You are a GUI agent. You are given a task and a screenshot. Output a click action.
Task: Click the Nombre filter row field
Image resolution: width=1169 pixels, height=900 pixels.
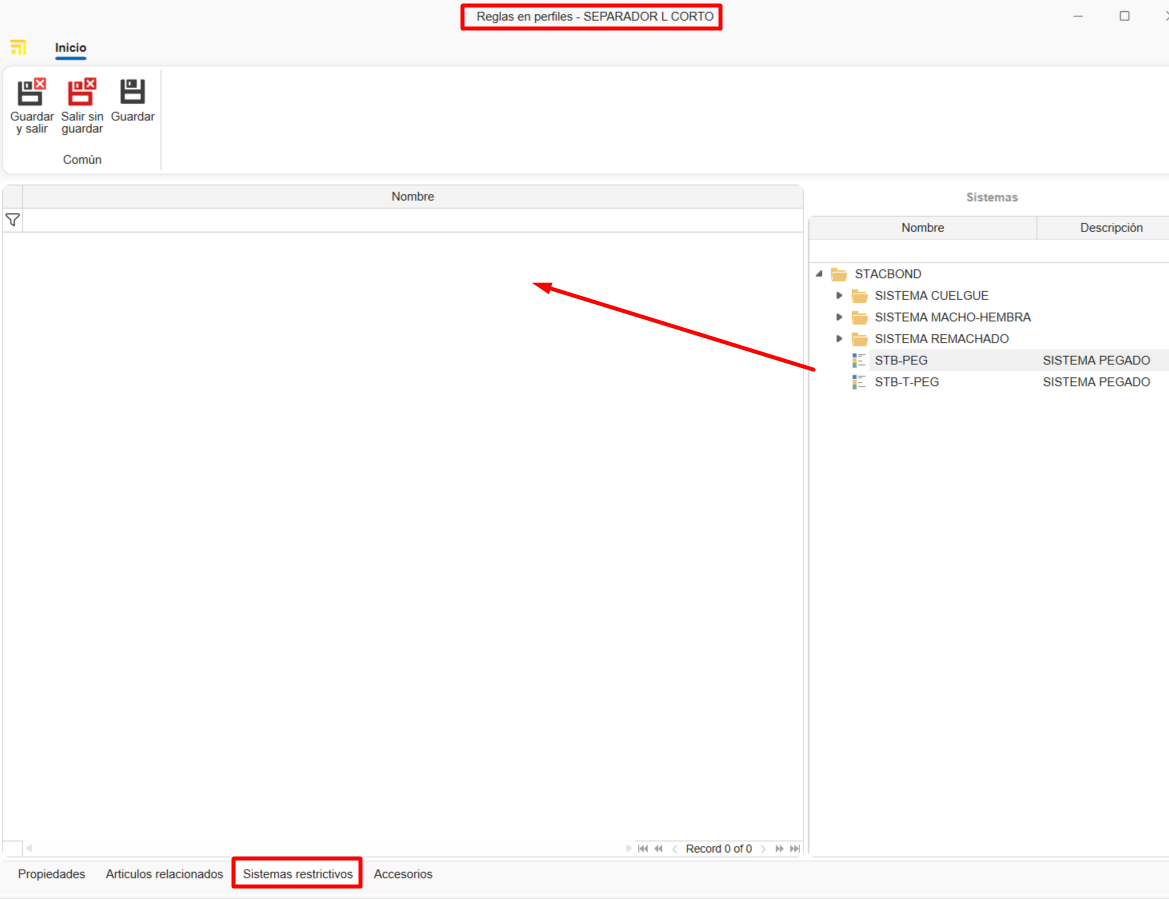[412, 220]
